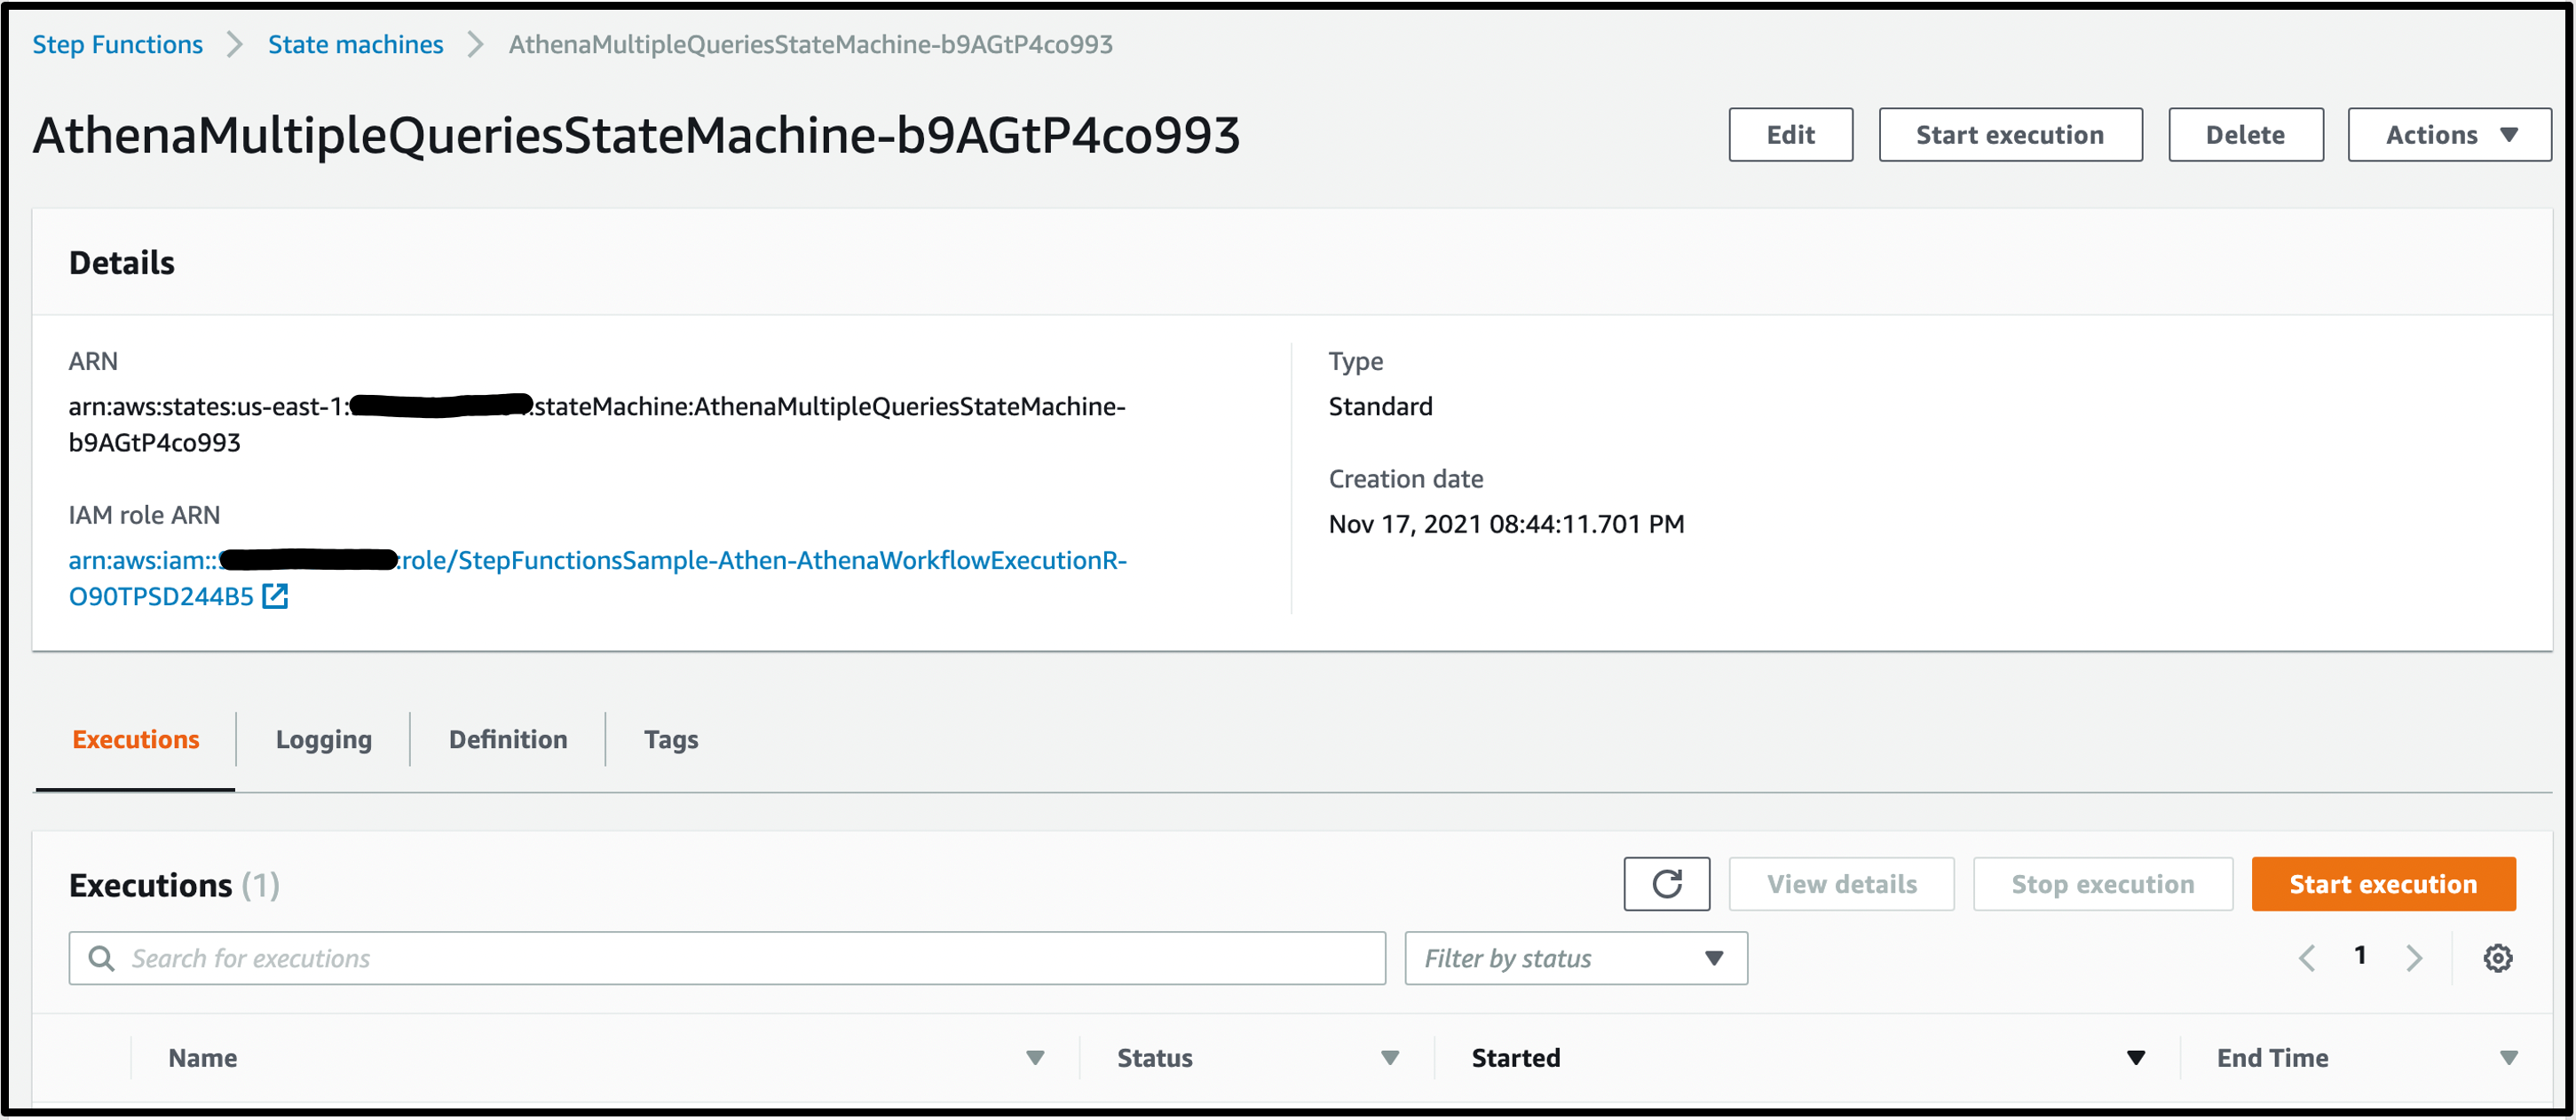Navigate to State machines breadcrumb link
The image size is (2576, 1120).
[x=355, y=44]
